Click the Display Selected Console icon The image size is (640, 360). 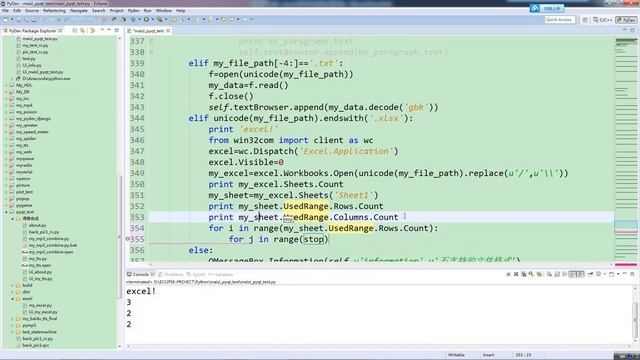(598, 274)
